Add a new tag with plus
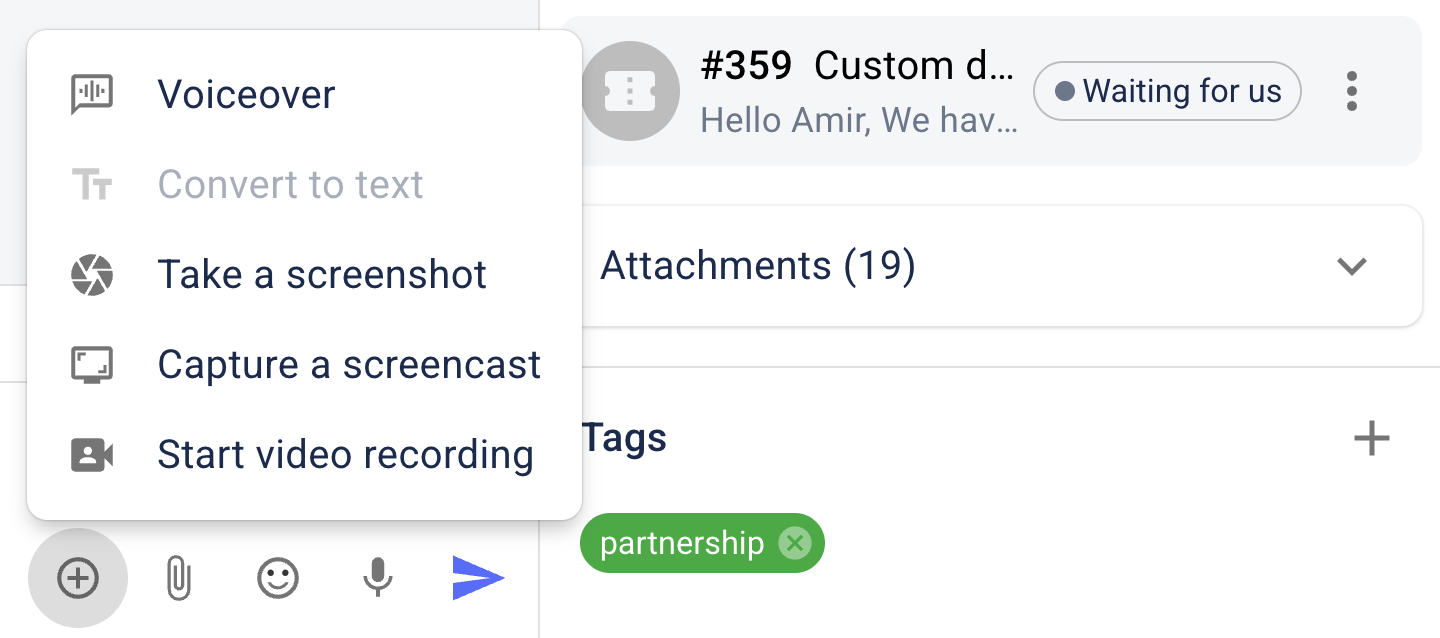The image size is (1440, 638). [1371, 438]
